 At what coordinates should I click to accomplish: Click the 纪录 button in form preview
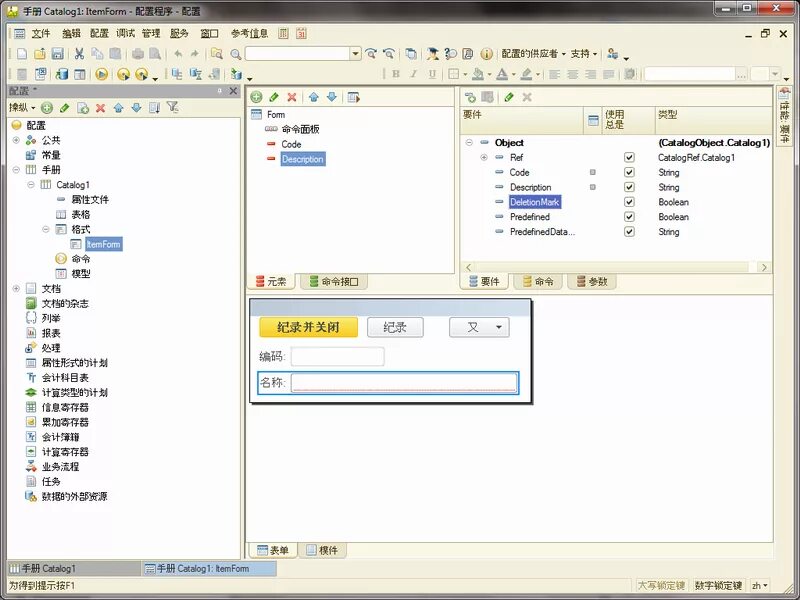click(x=395, y=328)
